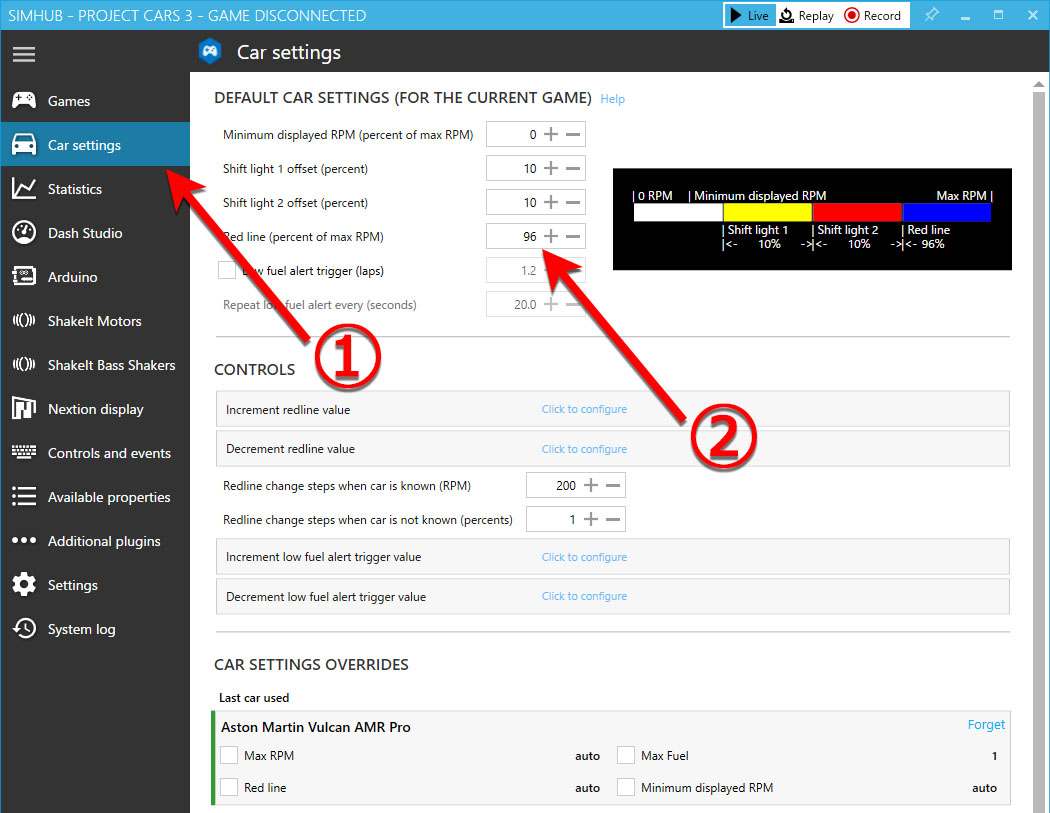1050x813 pixels.
Task: Increase Shift light 1 offset
Action: tap(550, 168)
